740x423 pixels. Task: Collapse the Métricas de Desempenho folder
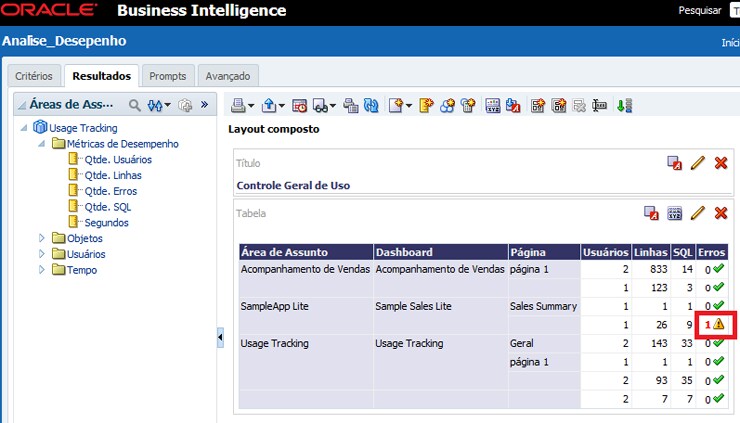tap(42, 144)
